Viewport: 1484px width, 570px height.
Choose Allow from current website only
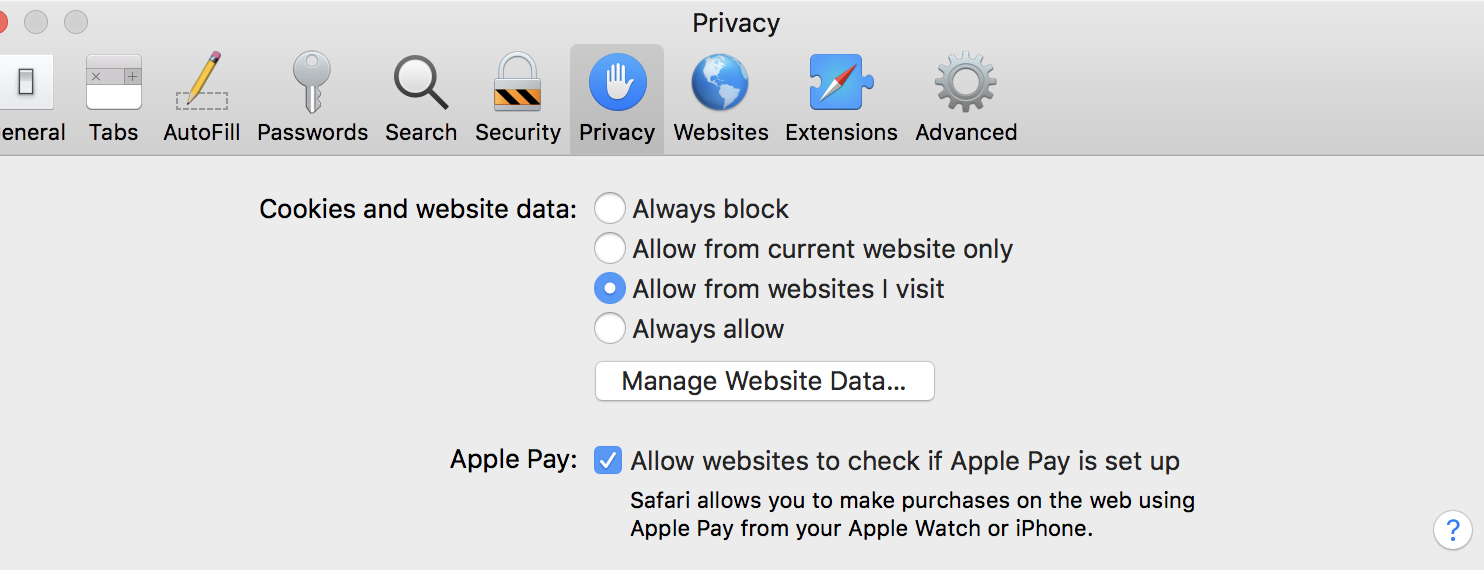pyautogui.click(x=609, y=249)
